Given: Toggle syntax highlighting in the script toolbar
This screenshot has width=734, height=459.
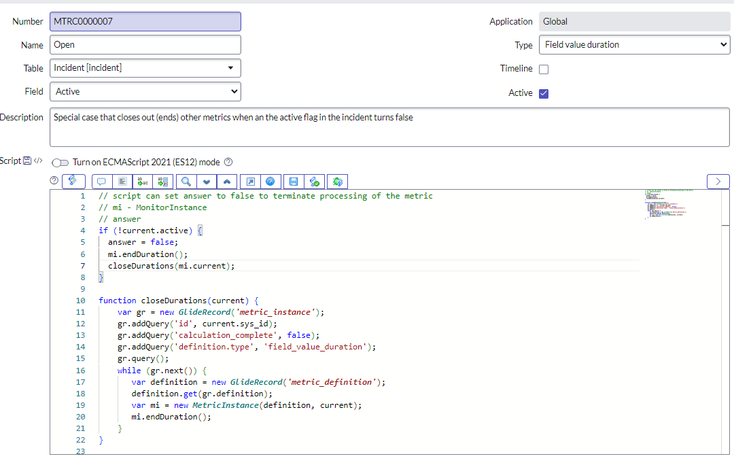Looking at the screenshot, I should point(73,181).
